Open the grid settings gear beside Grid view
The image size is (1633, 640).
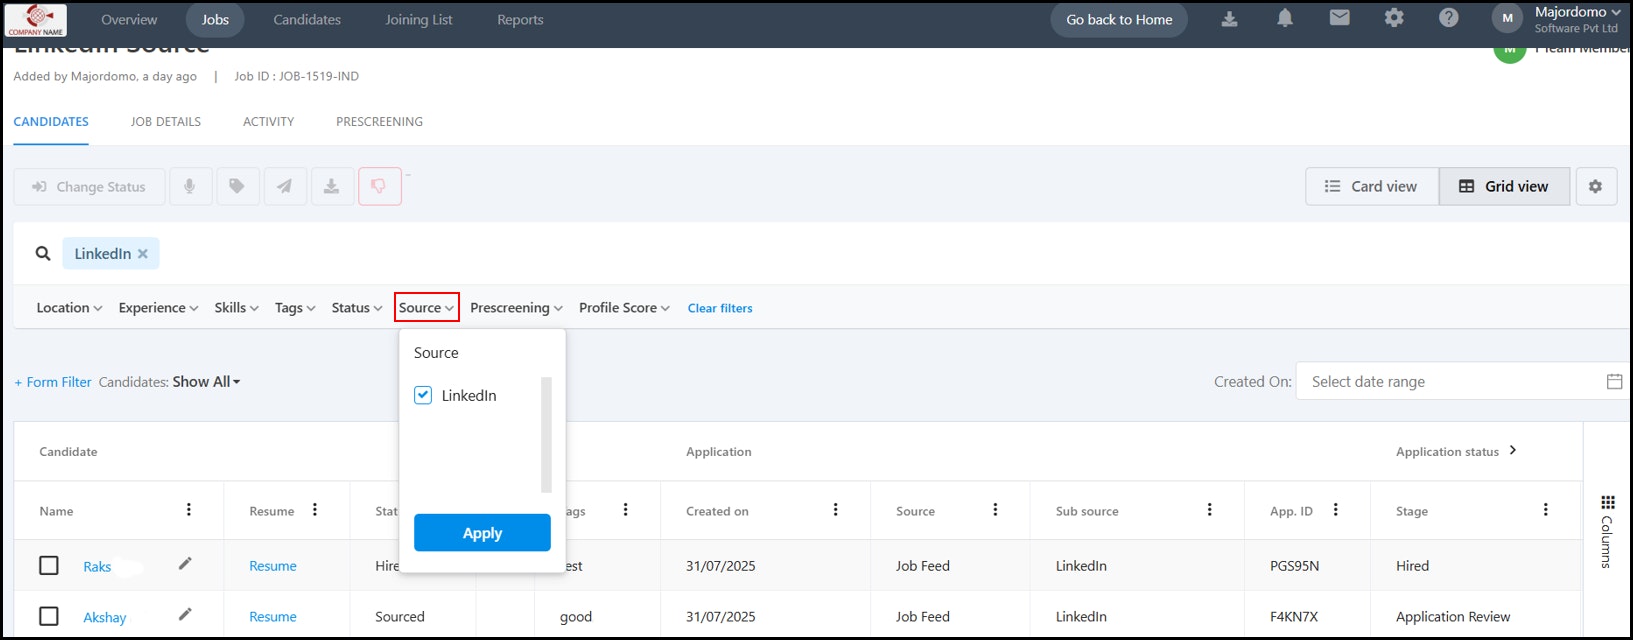pyautogui.click(x=1596, y=187)
